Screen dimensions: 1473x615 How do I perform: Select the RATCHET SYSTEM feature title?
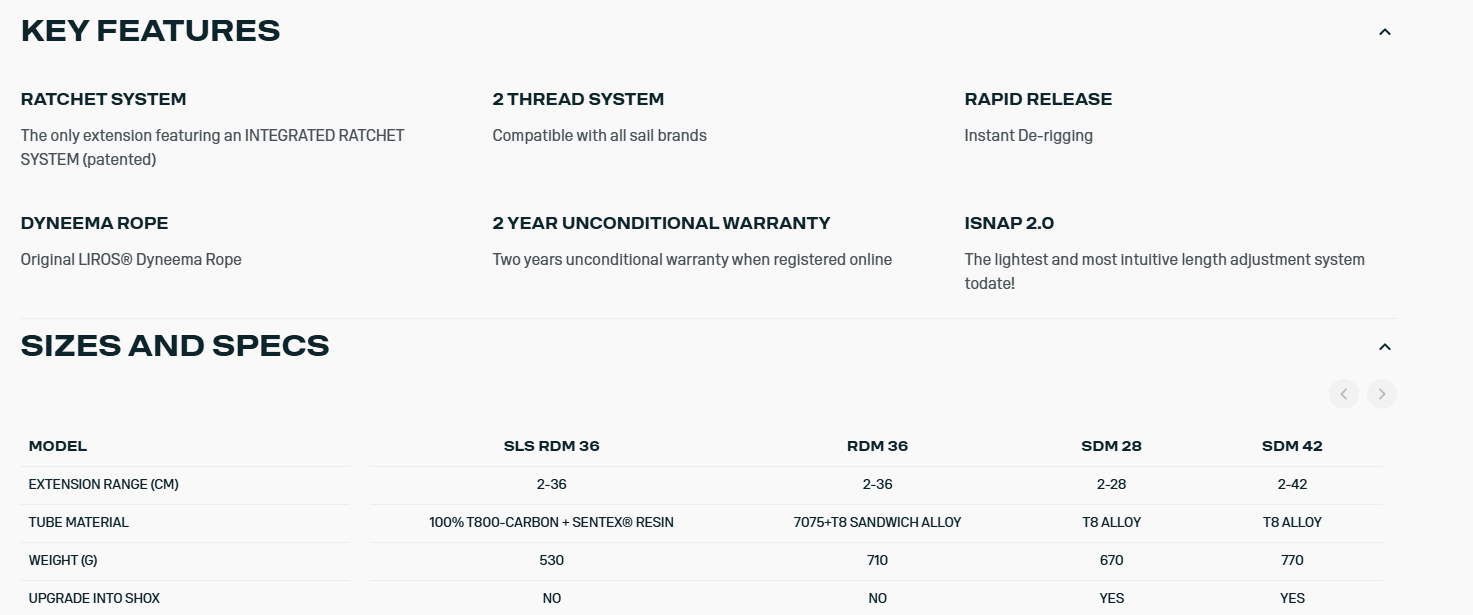(103, 99)
